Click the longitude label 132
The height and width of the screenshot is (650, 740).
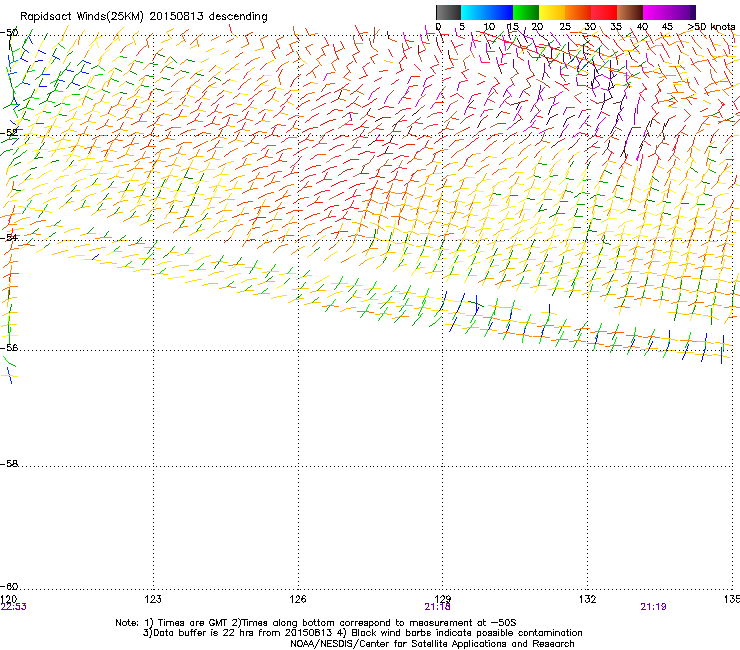(588, 599)
